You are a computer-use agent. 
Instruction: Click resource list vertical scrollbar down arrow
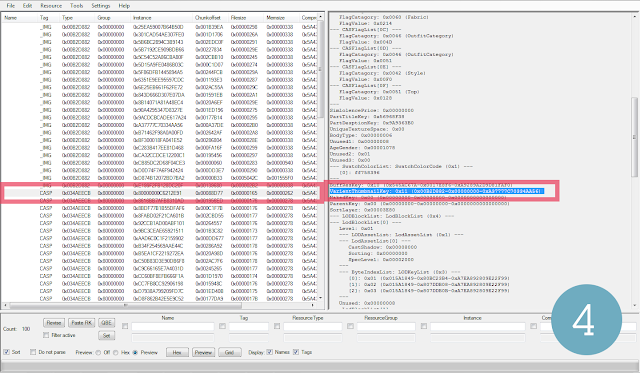pos(320,298)
